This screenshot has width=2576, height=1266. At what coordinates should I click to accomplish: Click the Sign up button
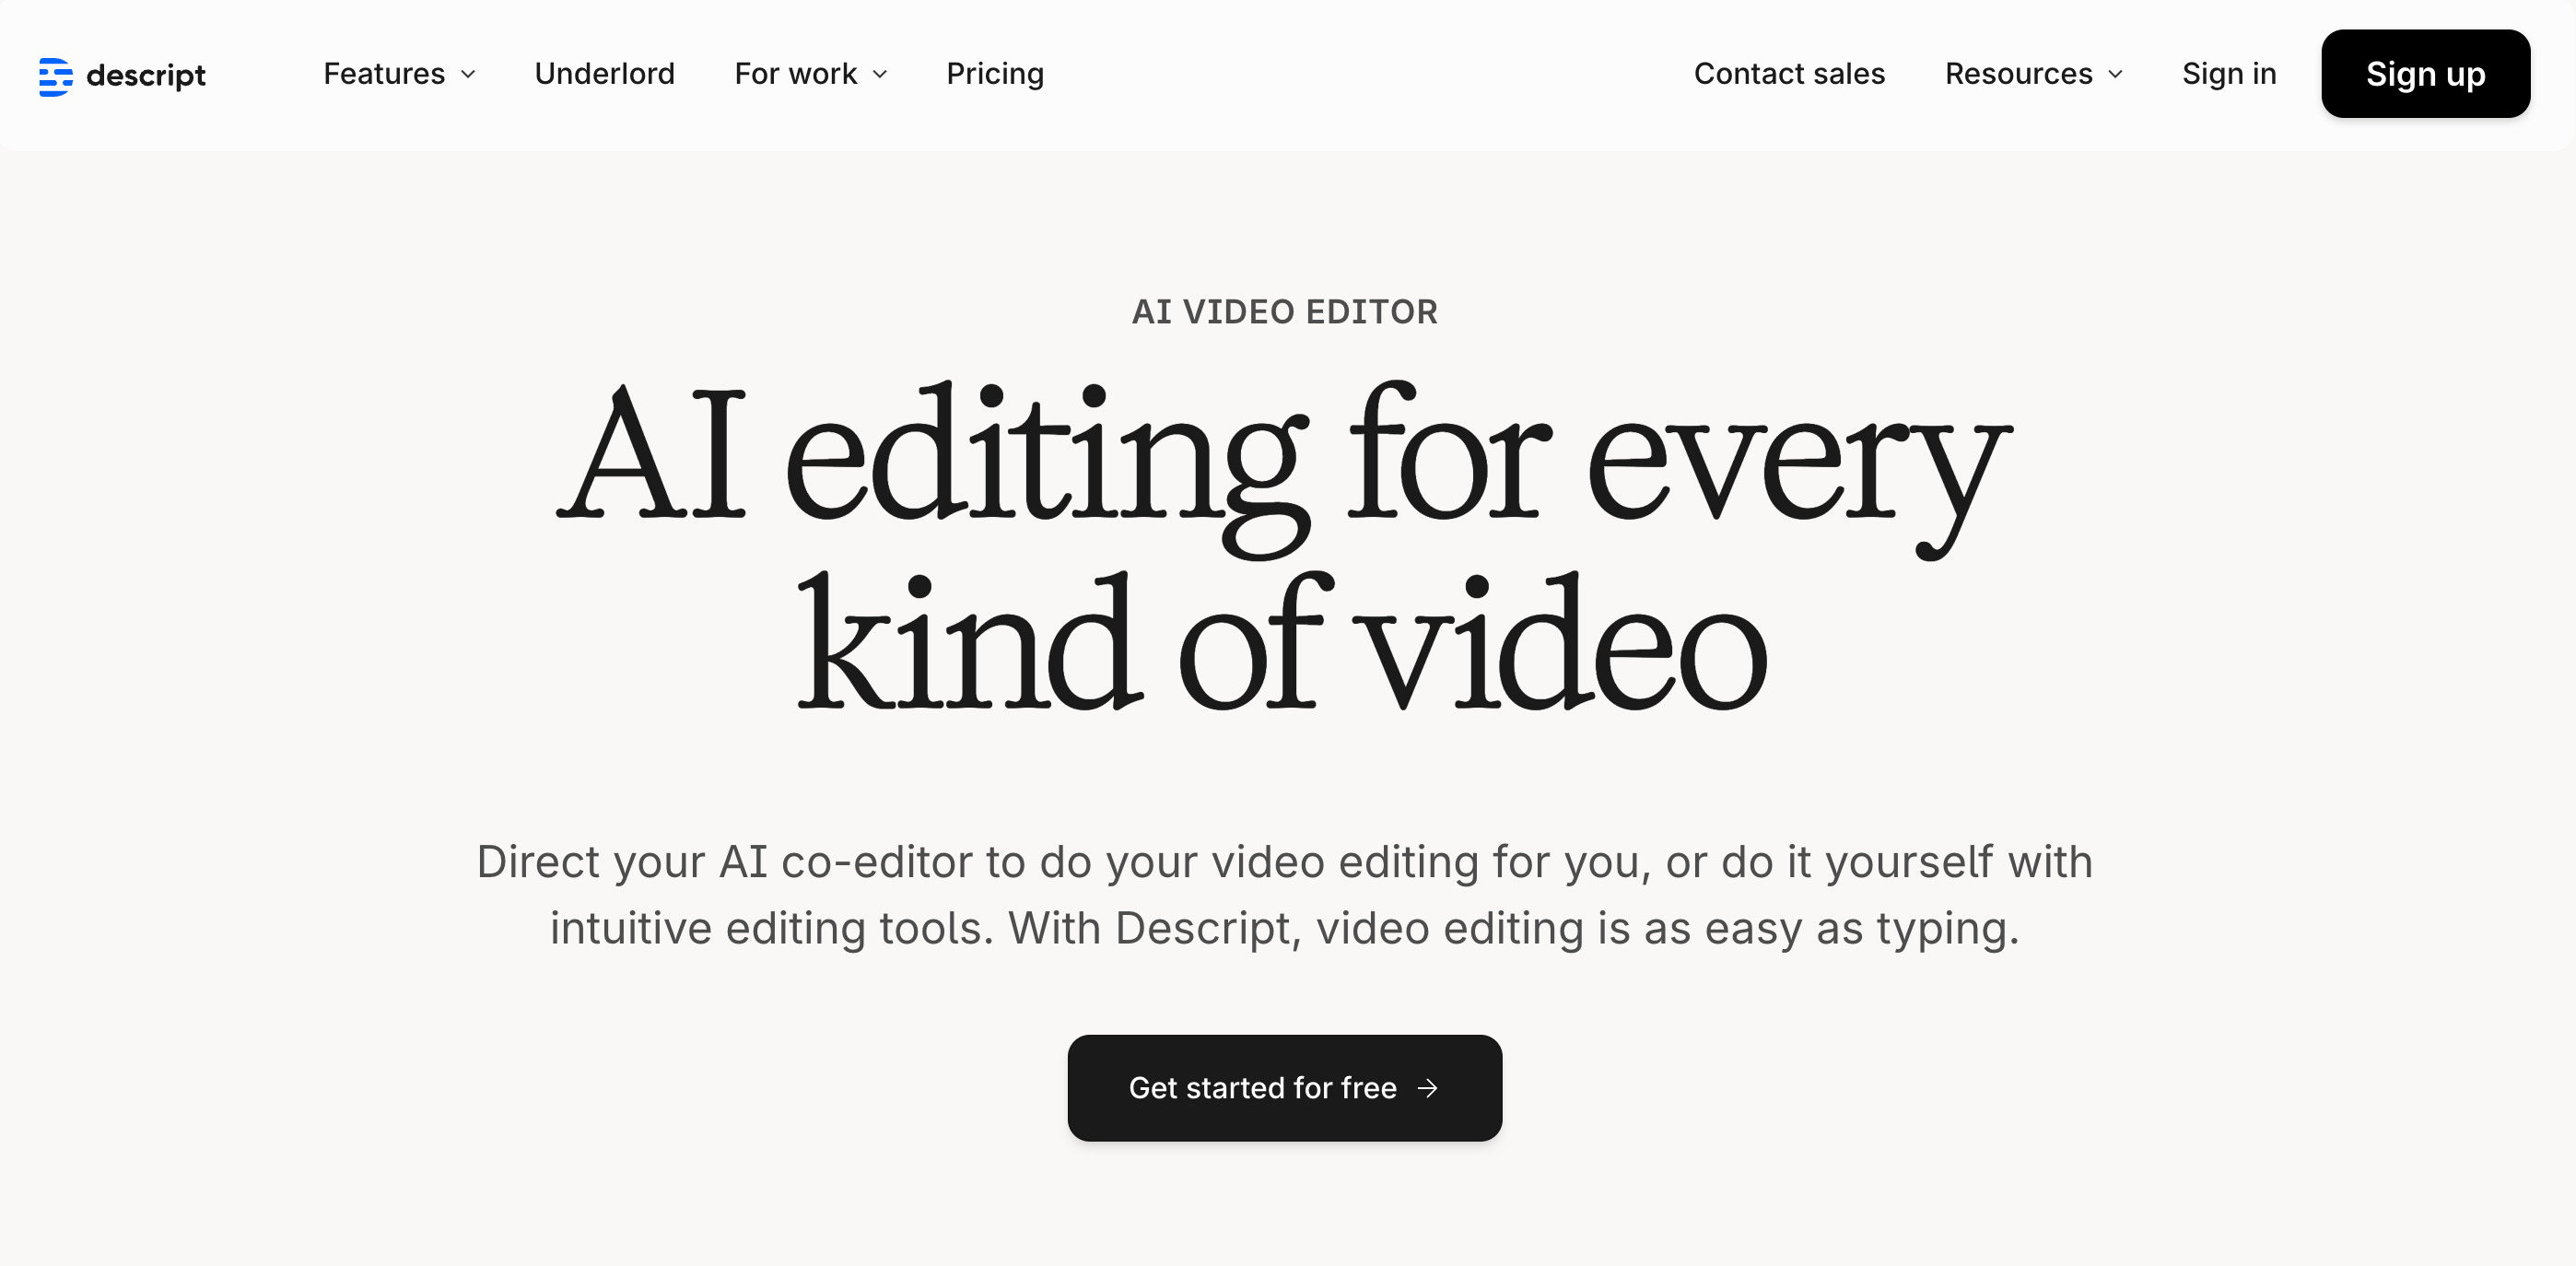click(2425, 73)
